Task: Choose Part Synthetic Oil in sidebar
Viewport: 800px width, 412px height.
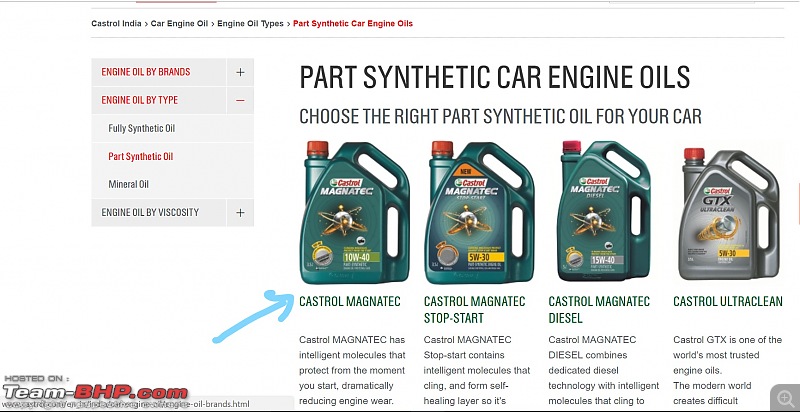Action: tap(140, 157)
